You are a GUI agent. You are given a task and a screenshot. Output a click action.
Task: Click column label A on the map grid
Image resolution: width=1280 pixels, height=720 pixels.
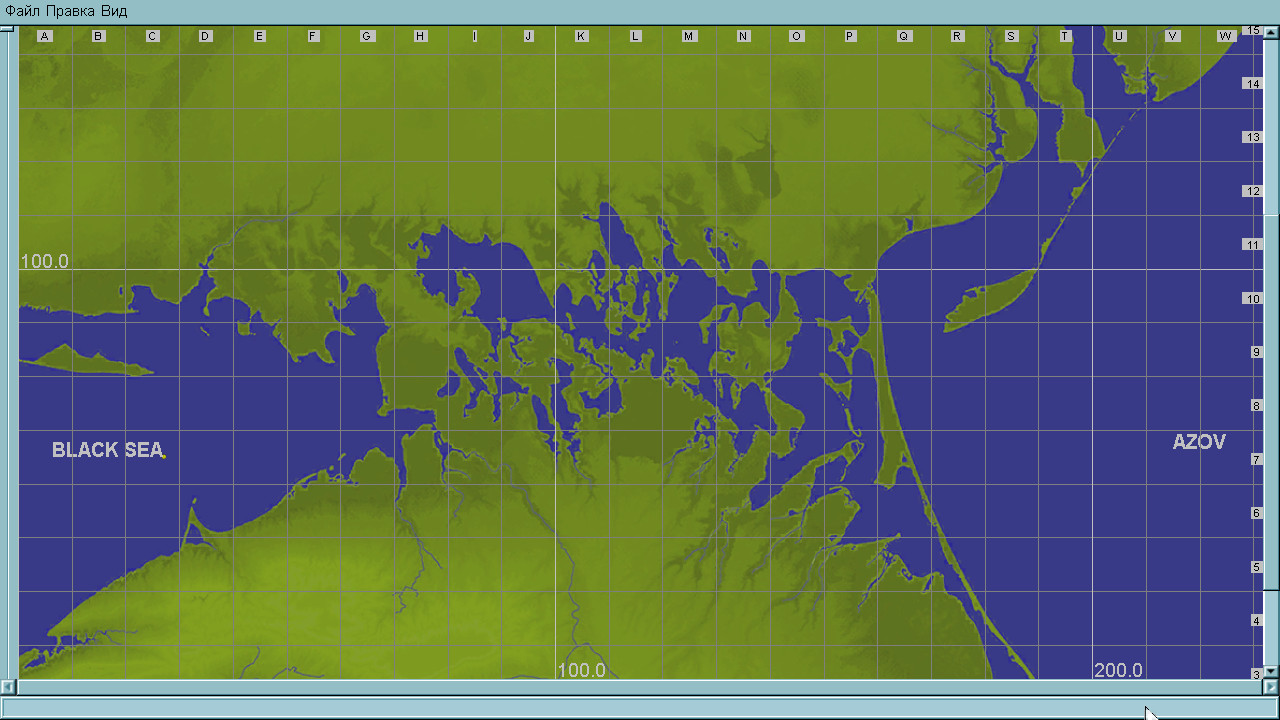click(45, 36)
